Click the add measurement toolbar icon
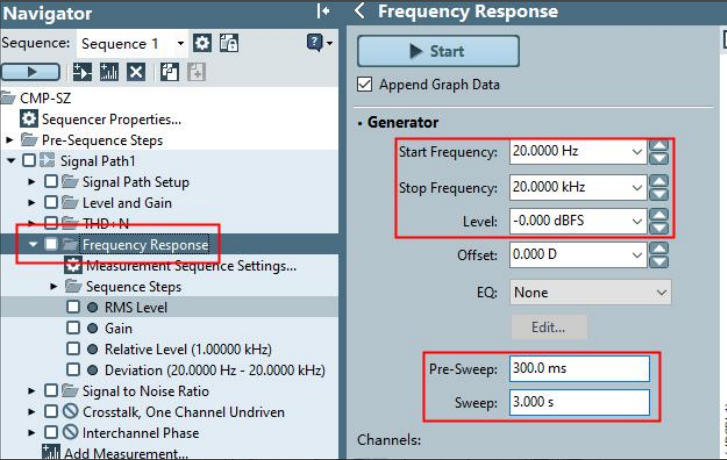 pyautogui.click(x=109, y=72)
